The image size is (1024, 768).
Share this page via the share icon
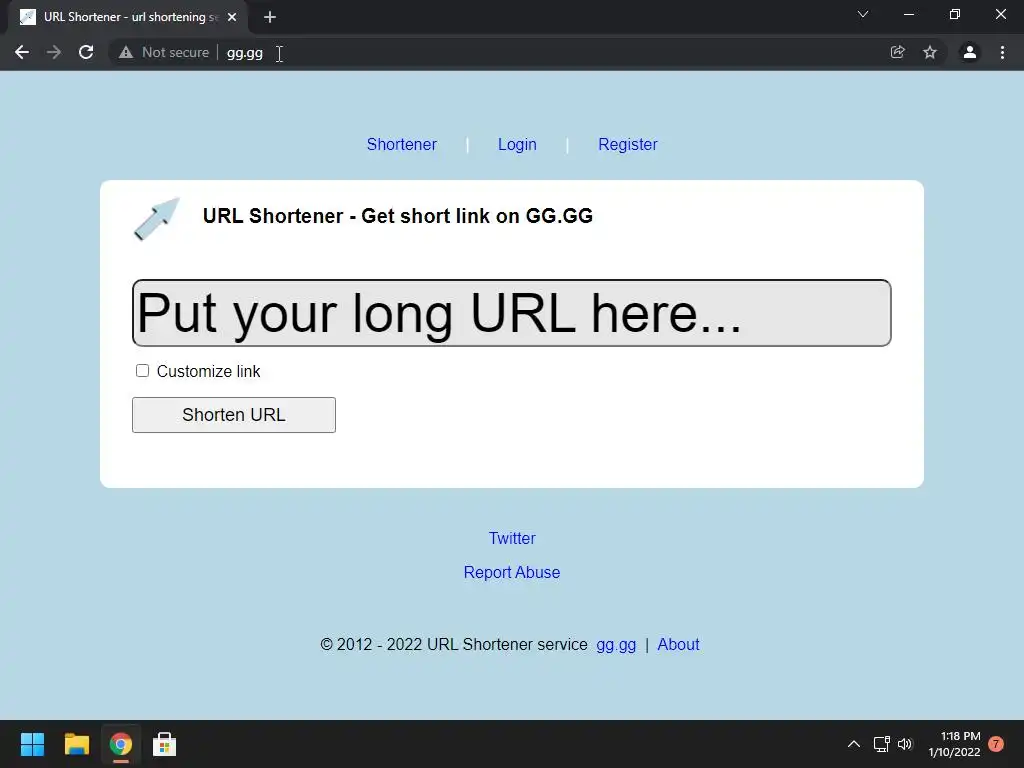click(x=898, y=52)
